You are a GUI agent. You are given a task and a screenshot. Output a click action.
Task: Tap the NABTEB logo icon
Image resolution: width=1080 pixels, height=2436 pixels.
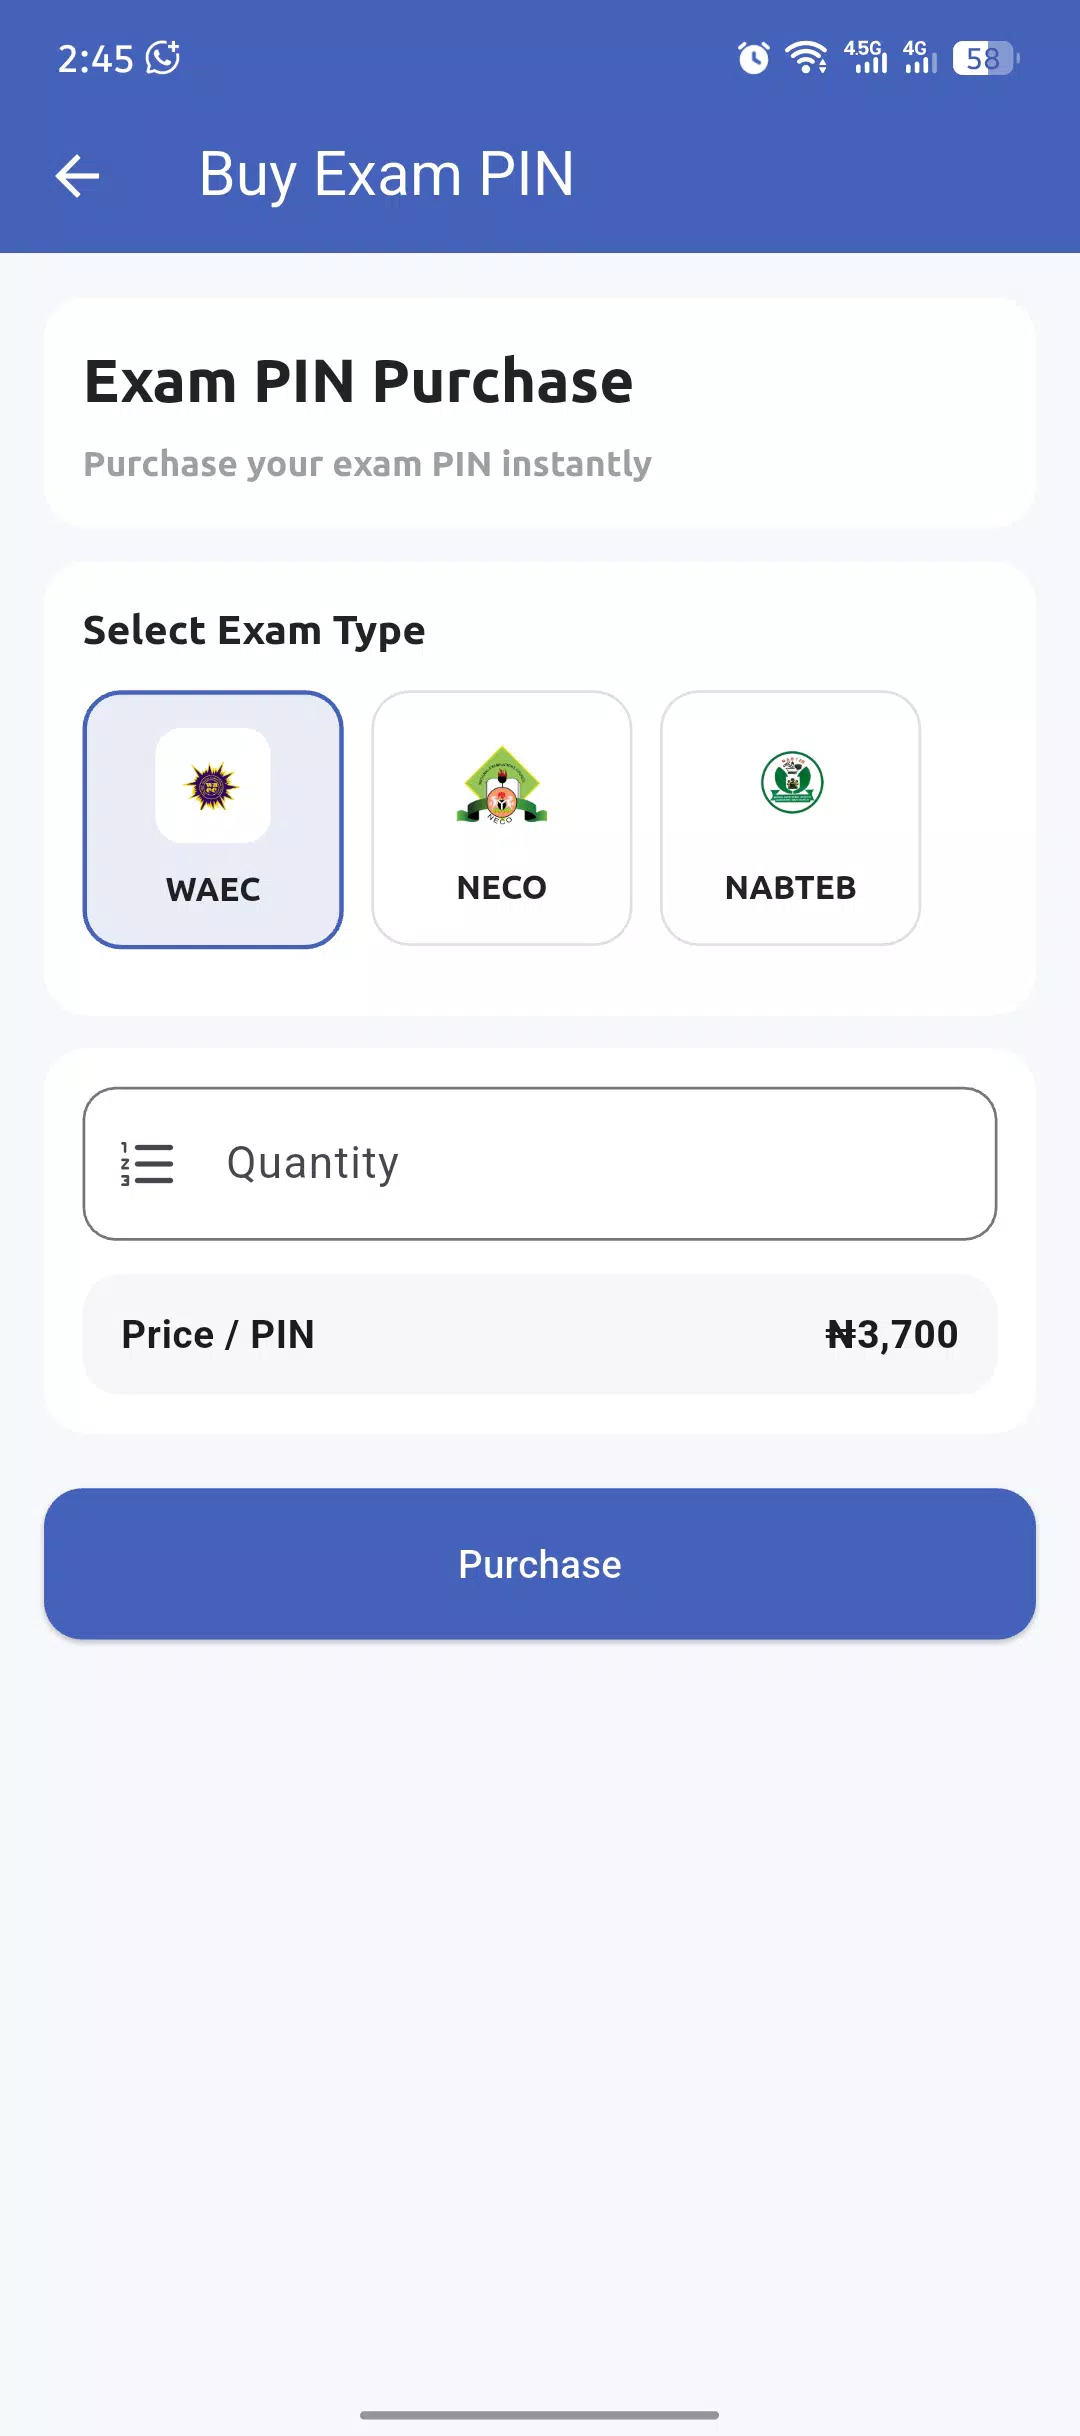click(792, 782)
